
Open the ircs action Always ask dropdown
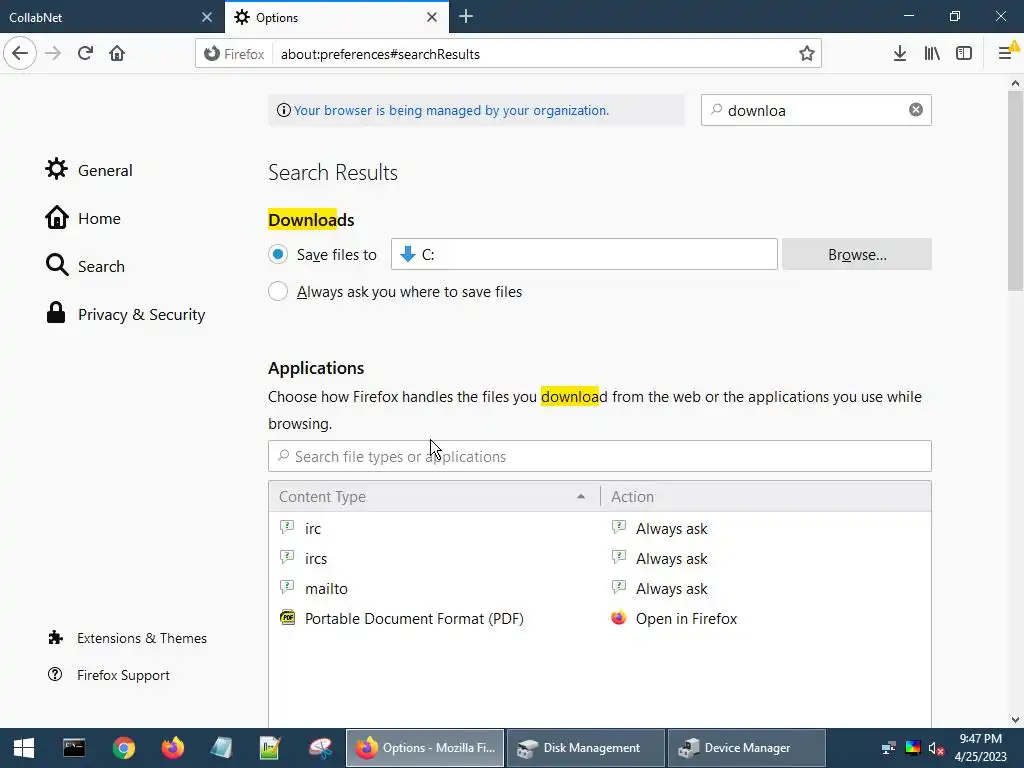click(x=765, y=558)
